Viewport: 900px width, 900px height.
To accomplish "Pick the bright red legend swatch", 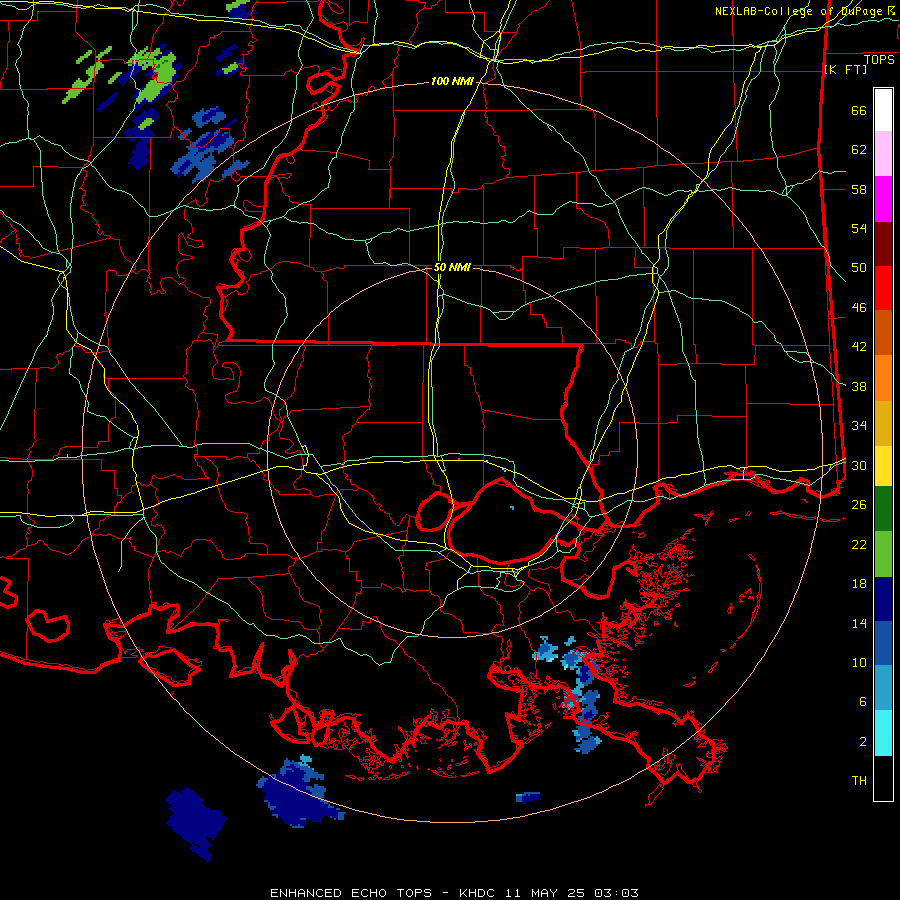I will 883,288.
